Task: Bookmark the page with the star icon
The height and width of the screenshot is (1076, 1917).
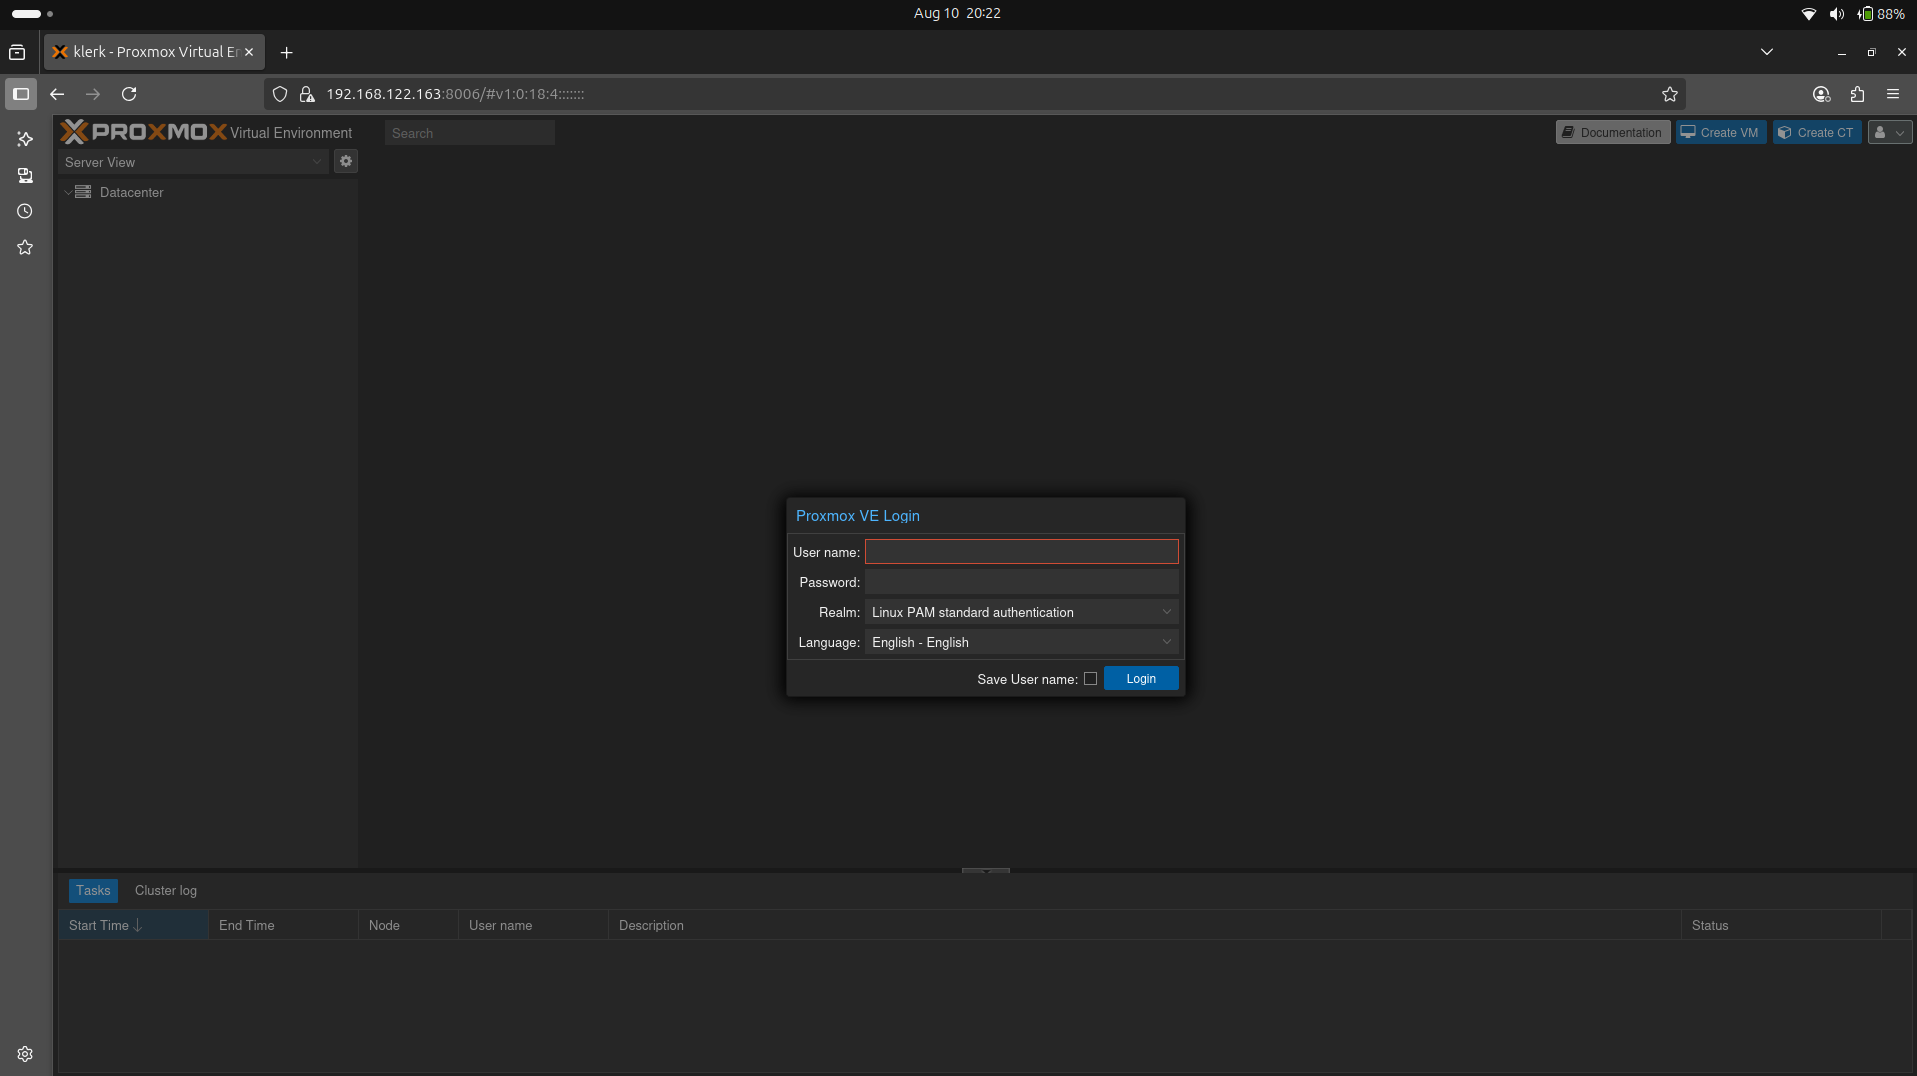Action: 1669,94
